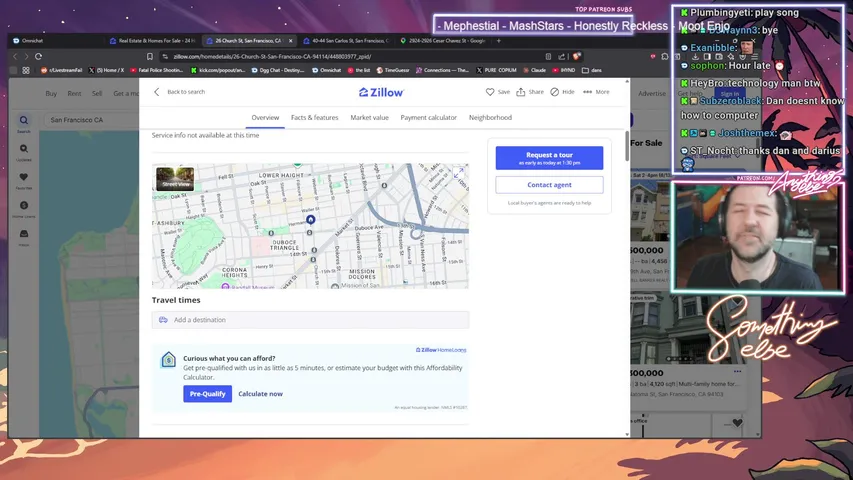Favorite the background listing card with heart
Image resolution: width=853 pixels, height=480 pixels.
tap(737, 423)
